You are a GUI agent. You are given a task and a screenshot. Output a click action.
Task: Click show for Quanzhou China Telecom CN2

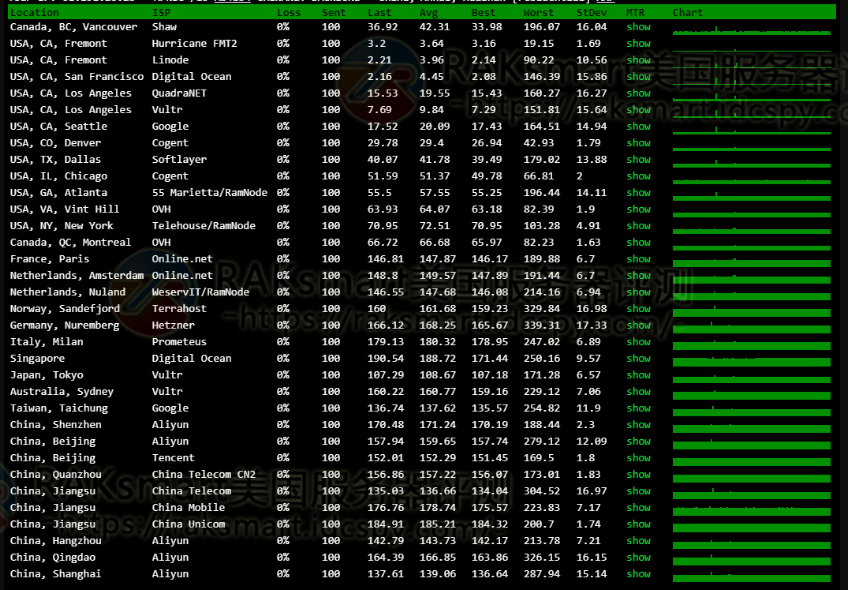pos(638,475)
